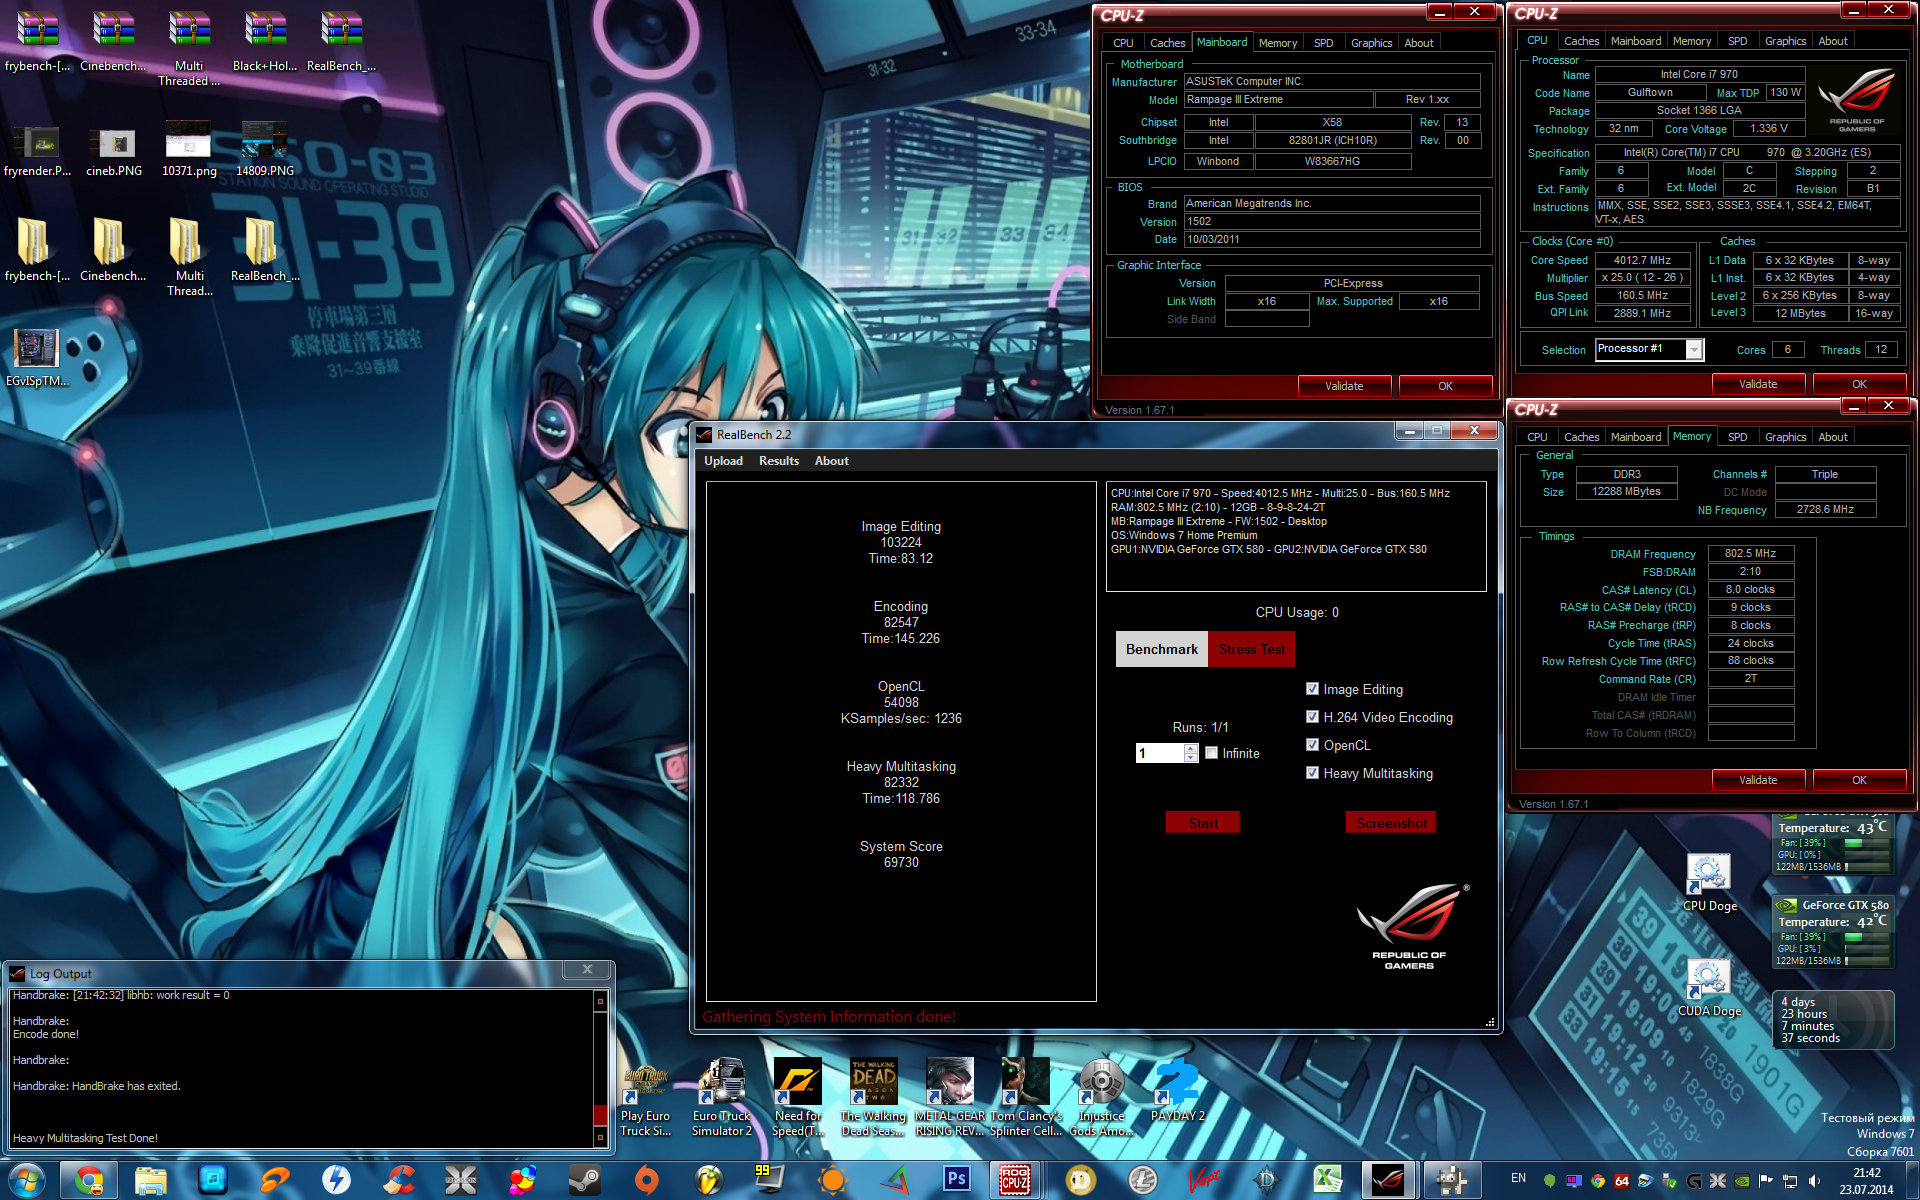The height and width of the screenshot is (1200, 1920).
Task: Click the runs number input field
Action: point(1160,753)
